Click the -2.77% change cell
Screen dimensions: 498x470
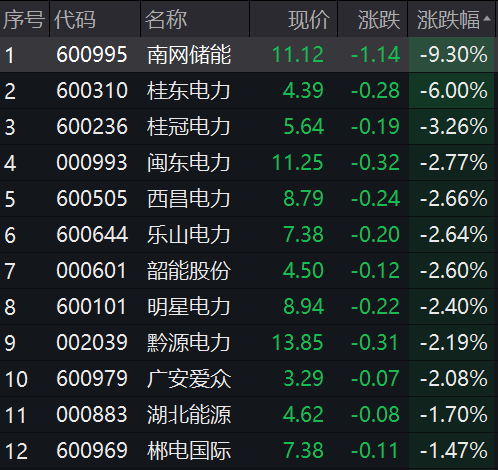click(x=453, y=162)
